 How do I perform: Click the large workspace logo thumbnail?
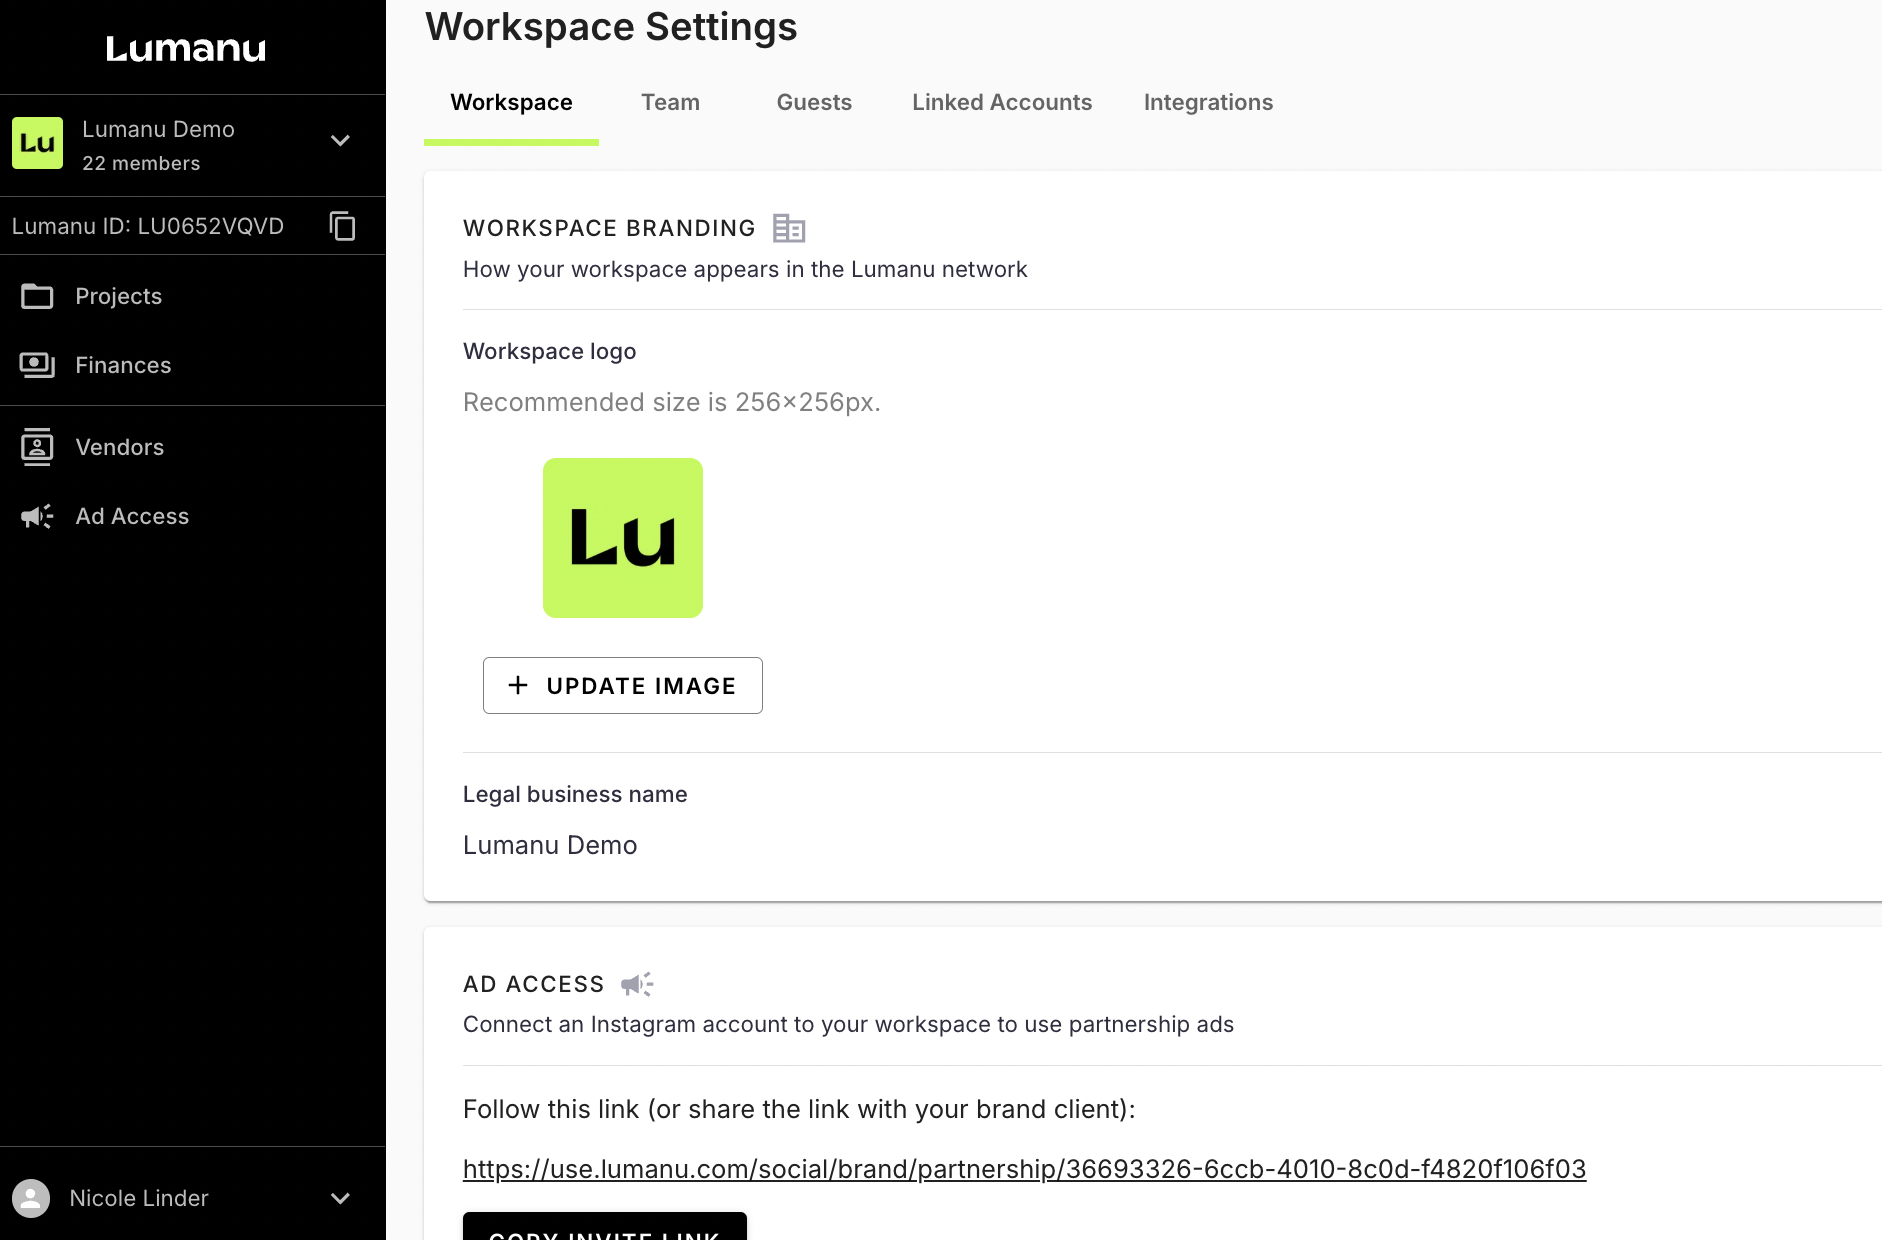tap(622, 538)
